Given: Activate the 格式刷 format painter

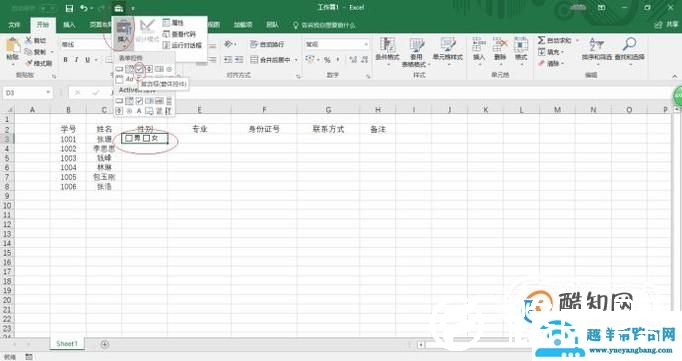Looking at the screenshot, I should click(39, 63).
